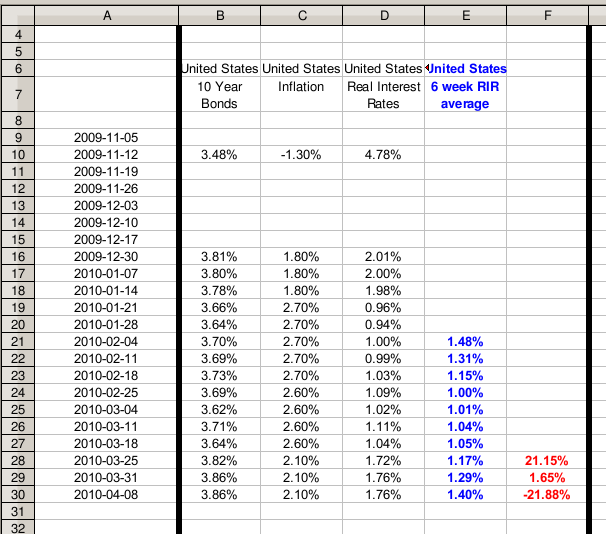Click the real interest rate 0.96%
Viewport: 606px width, 534px height.
pos(383,308)
